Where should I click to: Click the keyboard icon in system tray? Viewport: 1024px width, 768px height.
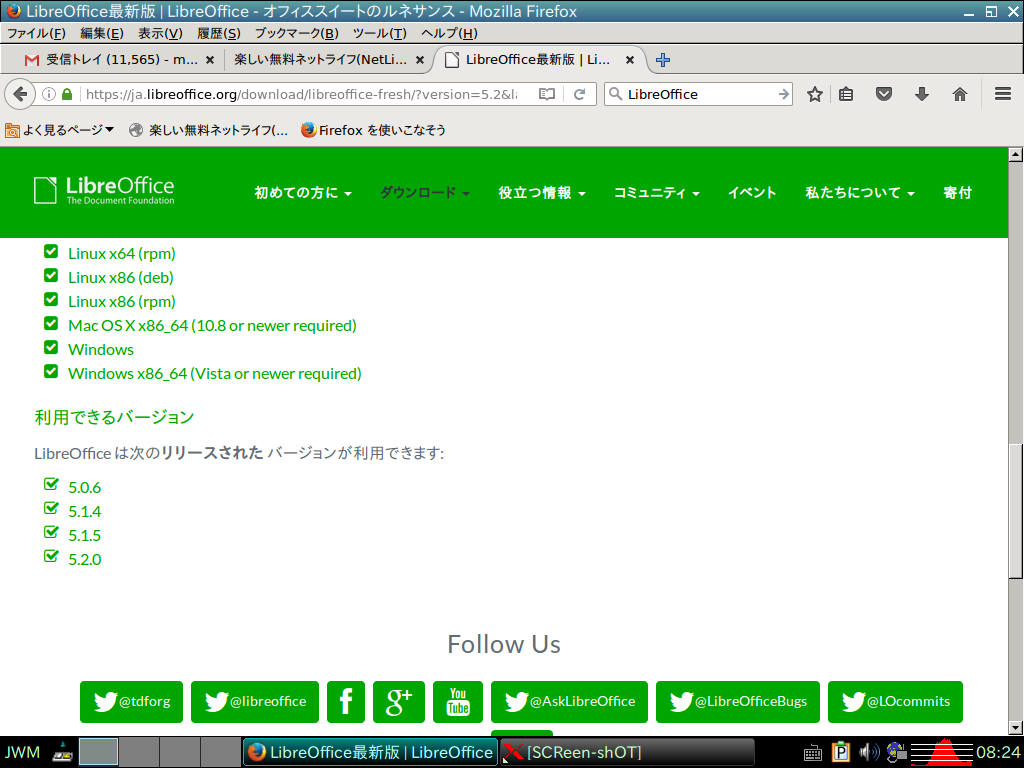tap(812, 753)
